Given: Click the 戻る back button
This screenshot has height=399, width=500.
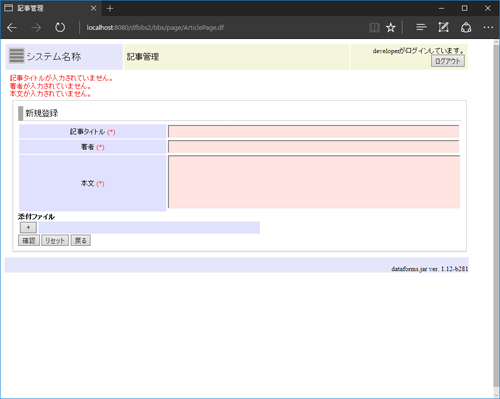Looking at the screenshot, I should click(81, 240).
